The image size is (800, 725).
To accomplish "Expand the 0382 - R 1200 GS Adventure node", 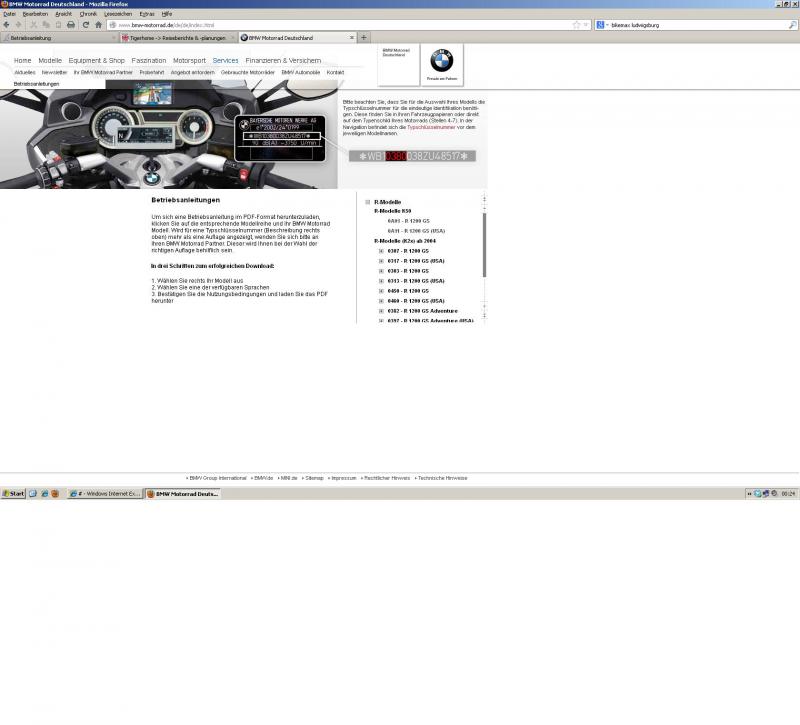I will 381,311.
